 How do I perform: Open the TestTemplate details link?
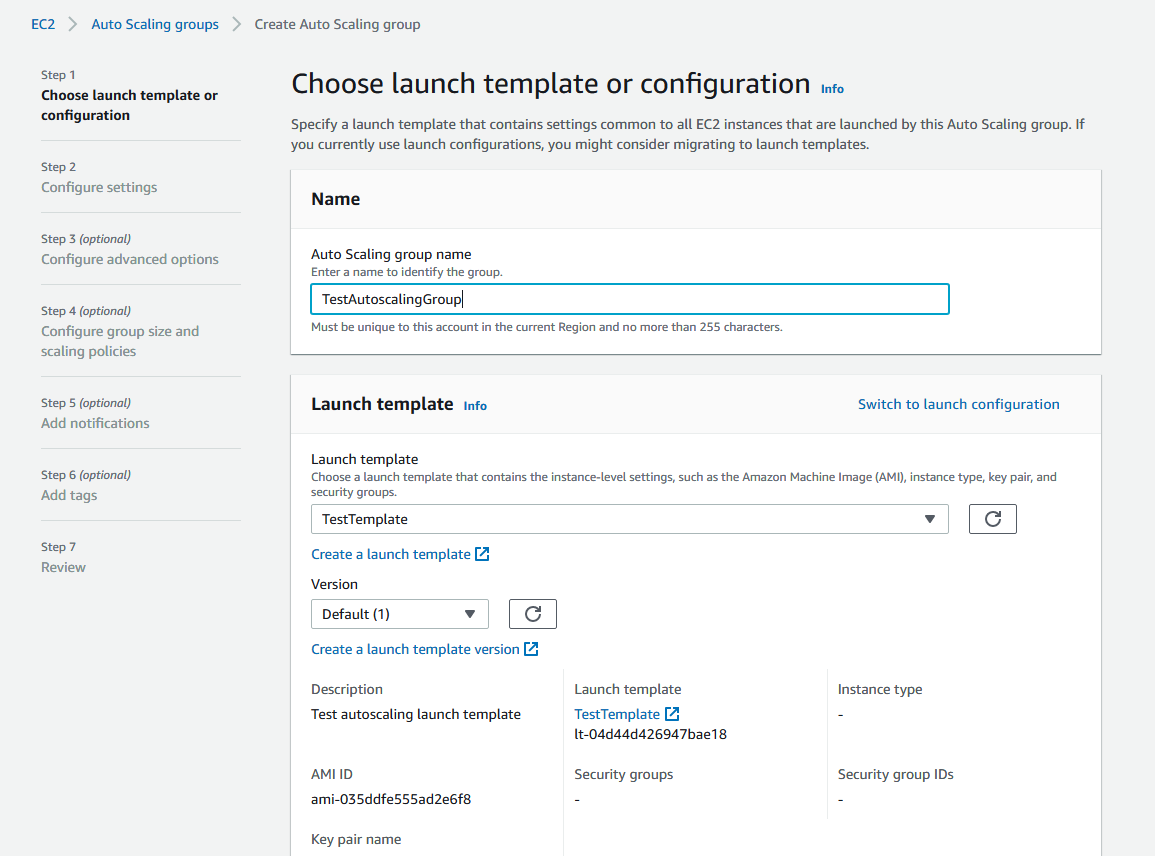[617, 714]
